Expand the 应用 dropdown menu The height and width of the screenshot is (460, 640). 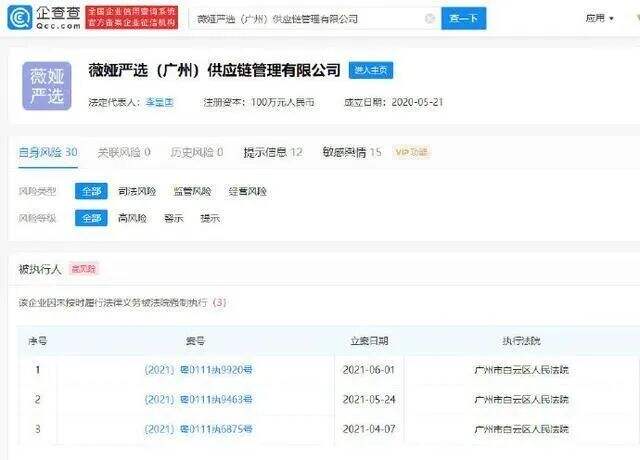click(599, 18)
